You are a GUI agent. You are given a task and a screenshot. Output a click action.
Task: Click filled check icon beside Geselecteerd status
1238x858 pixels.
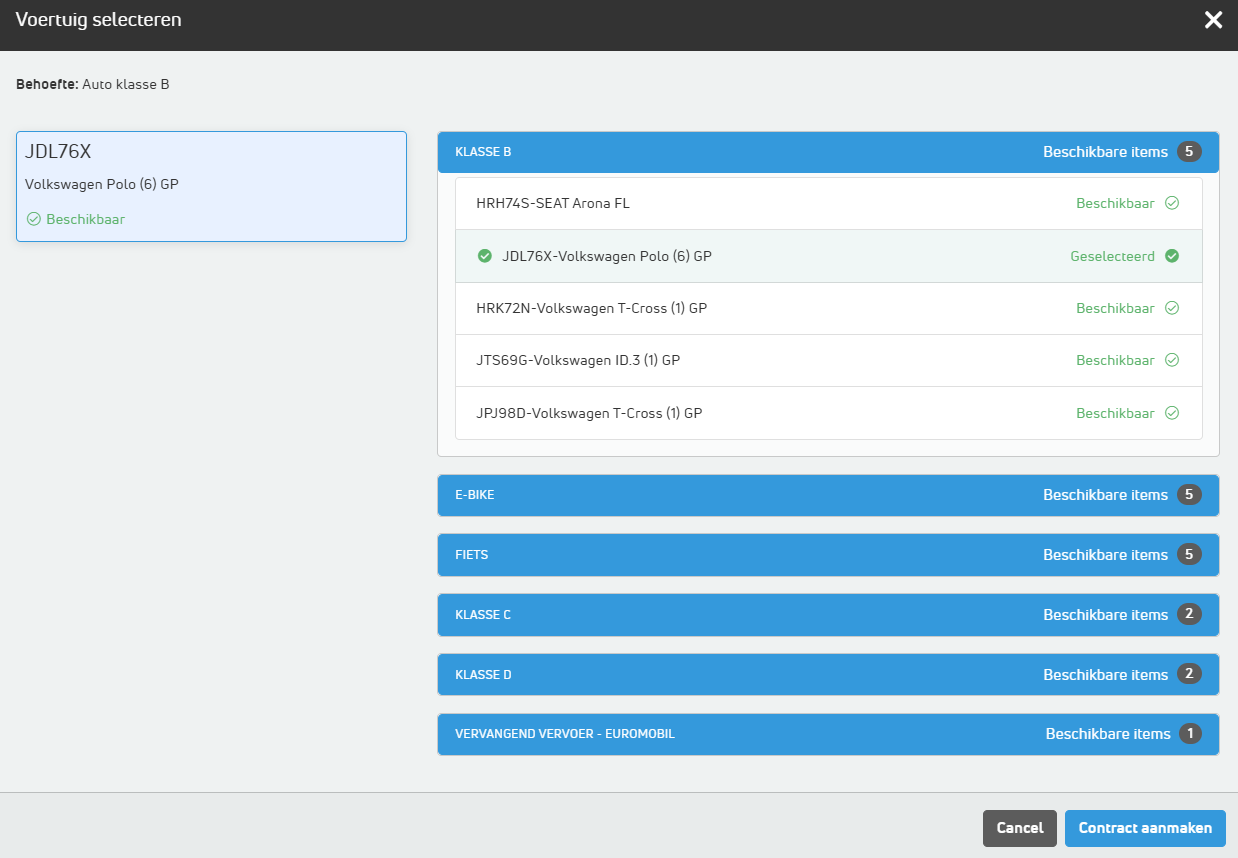(1172, 256)
